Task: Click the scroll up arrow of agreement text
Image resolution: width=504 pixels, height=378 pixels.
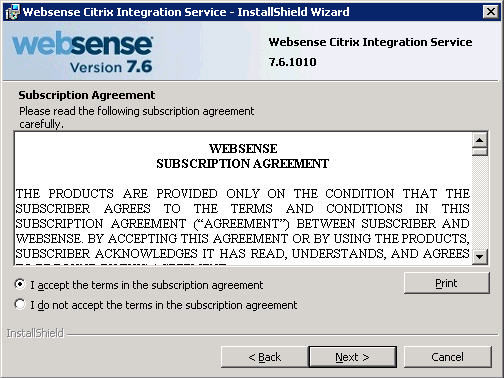Action: (x=480, y=140)
